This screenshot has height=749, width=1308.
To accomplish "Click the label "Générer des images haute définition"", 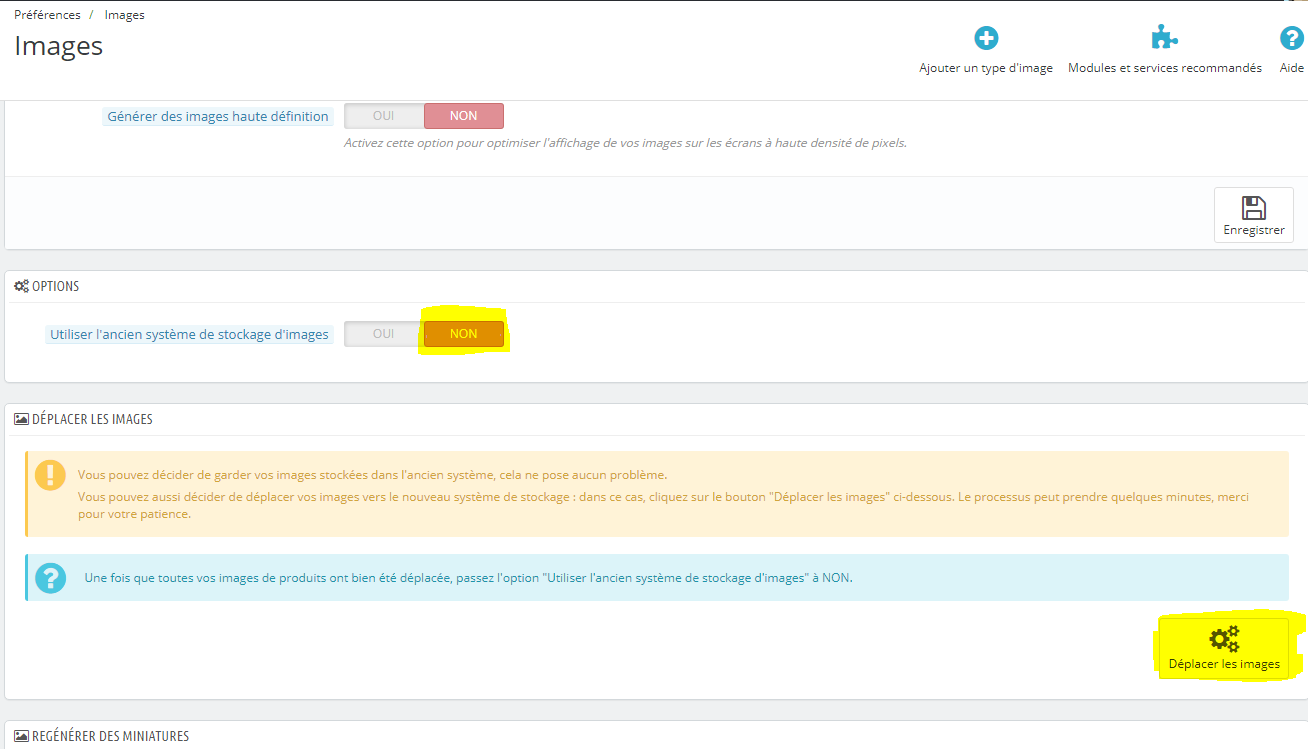I will (x=218, y=116).
